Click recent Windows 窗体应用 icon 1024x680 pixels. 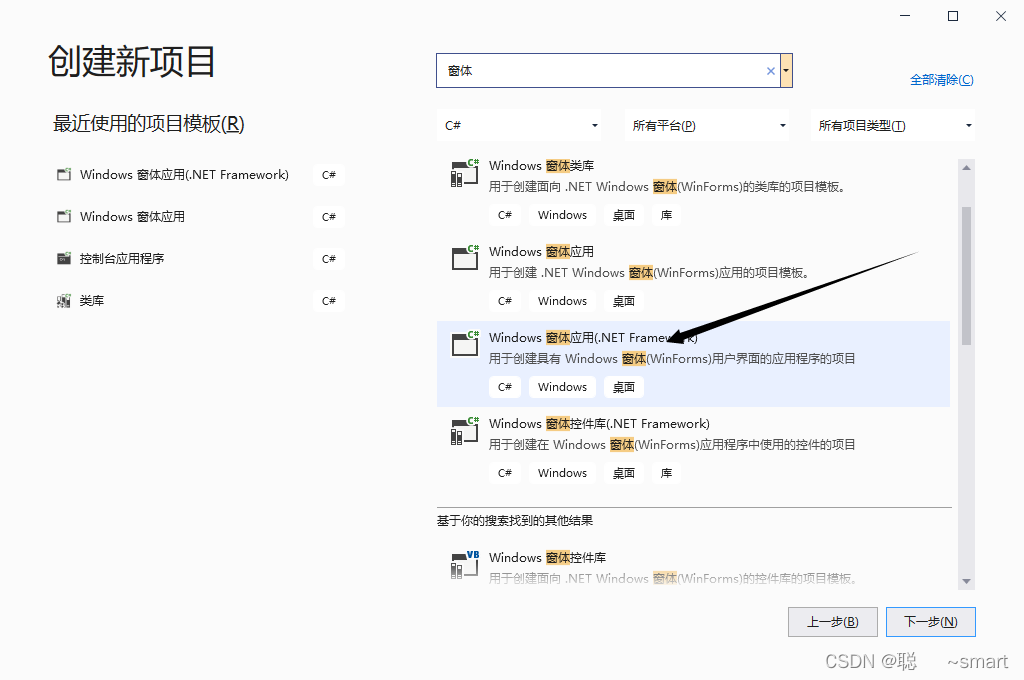pos(64,216)
